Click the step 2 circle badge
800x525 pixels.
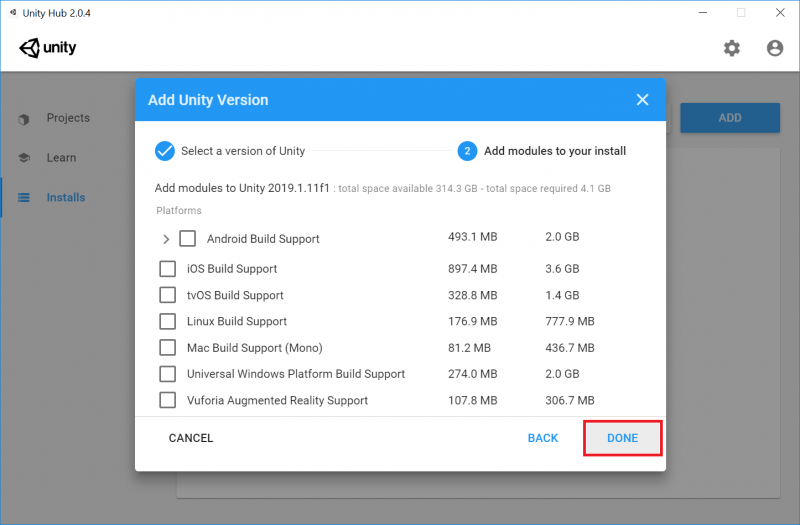(x=467, y=151)
